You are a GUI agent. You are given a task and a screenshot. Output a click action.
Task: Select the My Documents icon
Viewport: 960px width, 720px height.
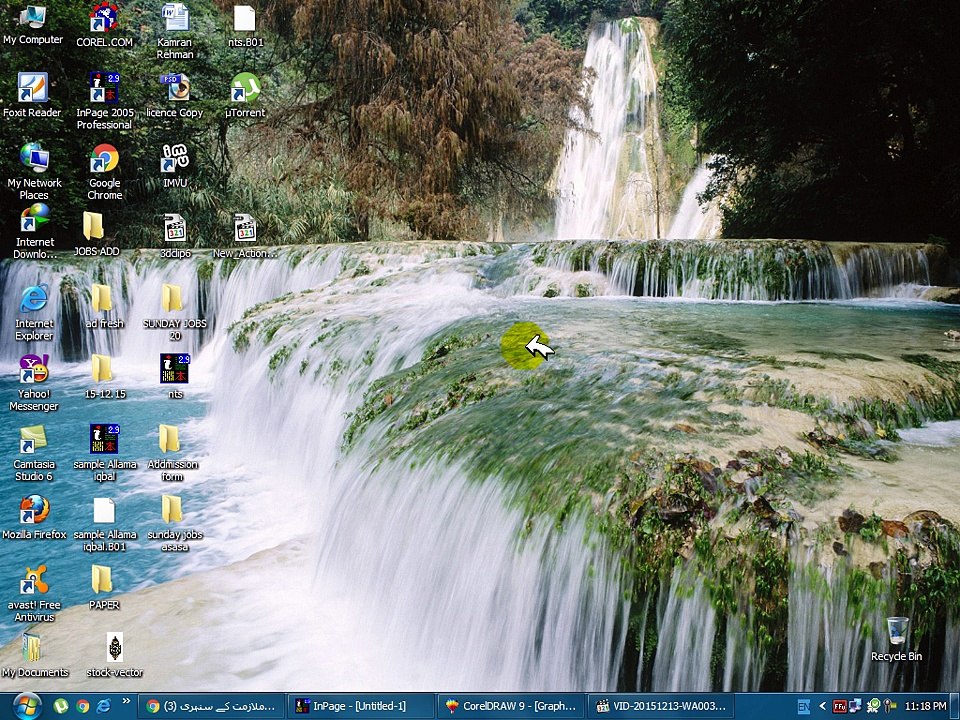34,656
